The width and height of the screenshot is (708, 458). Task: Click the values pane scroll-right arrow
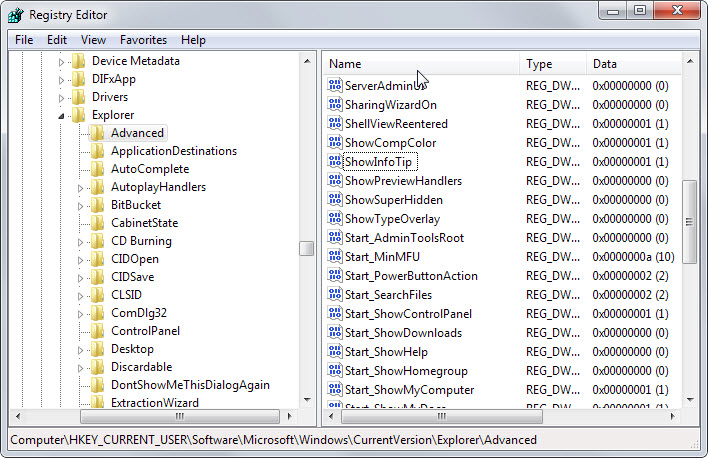click(673, 416)
